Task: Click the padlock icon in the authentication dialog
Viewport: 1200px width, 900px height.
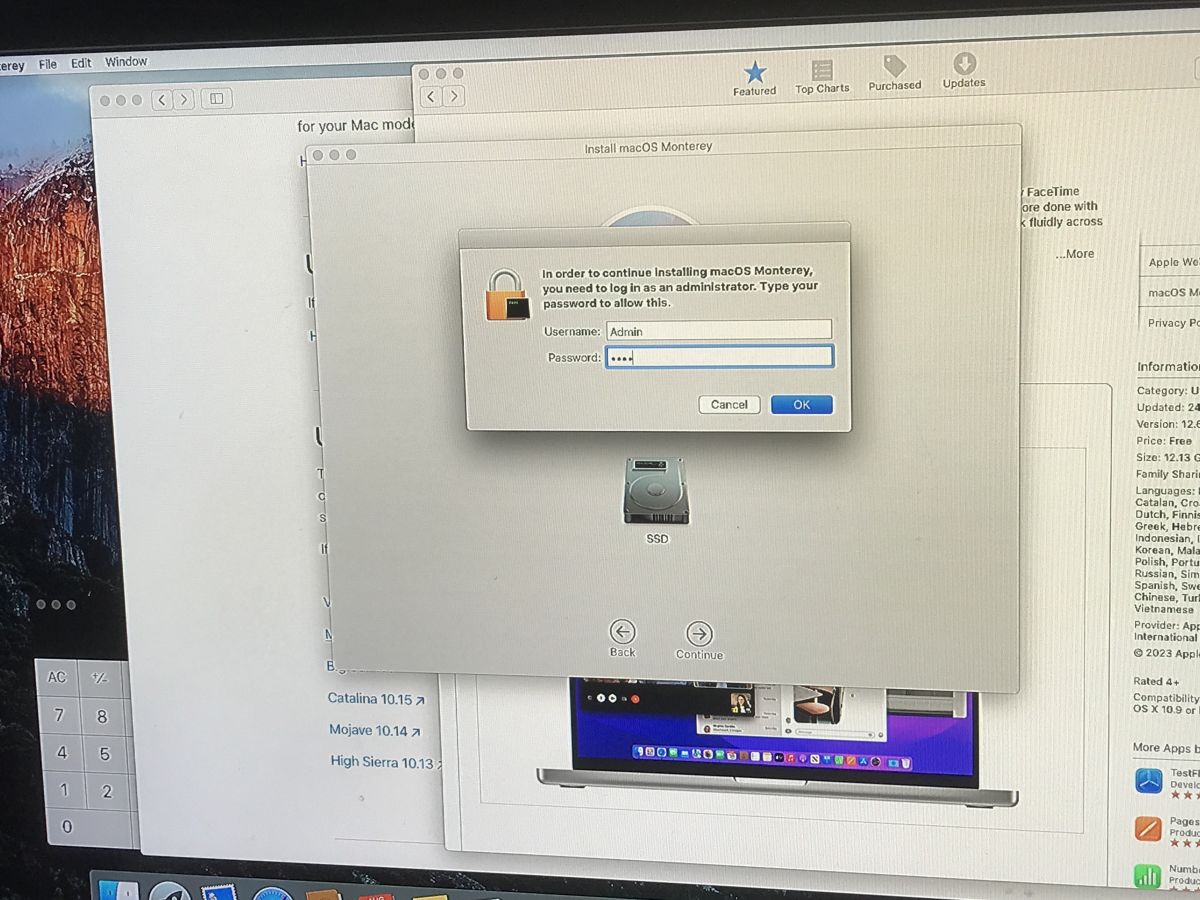Action: tap(507, 295)
